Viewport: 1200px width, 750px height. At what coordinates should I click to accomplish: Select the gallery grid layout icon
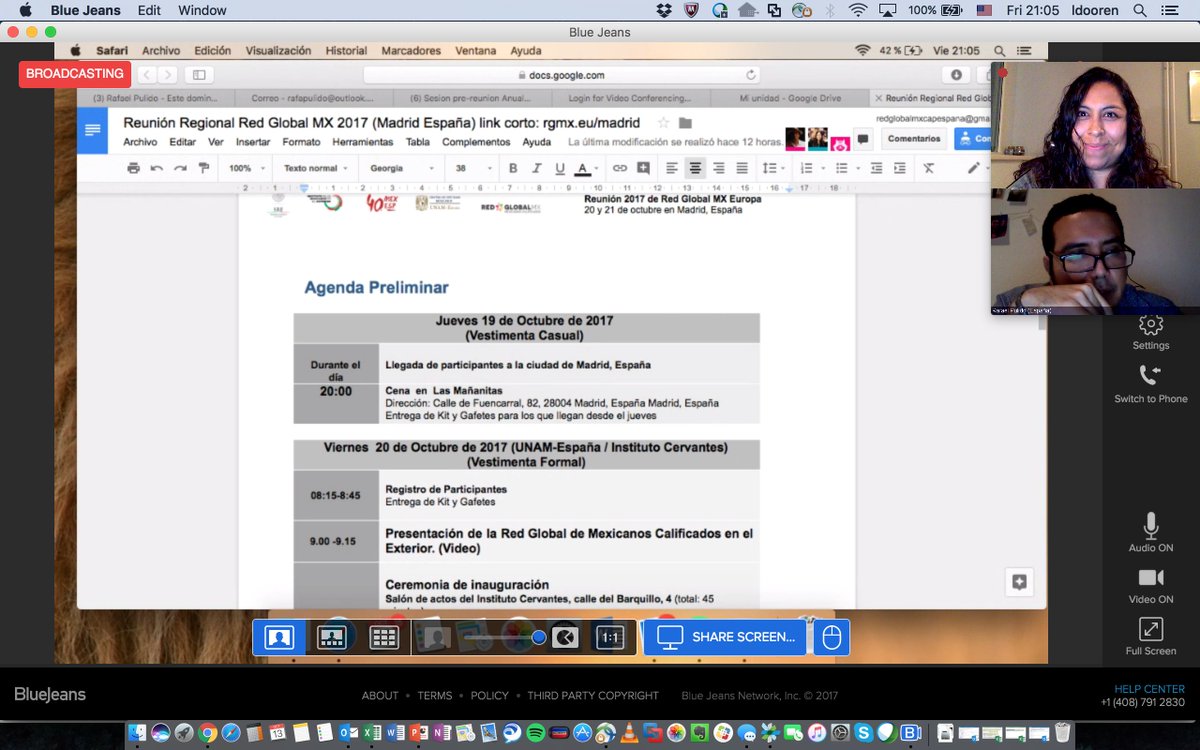[x=384, y=637]
